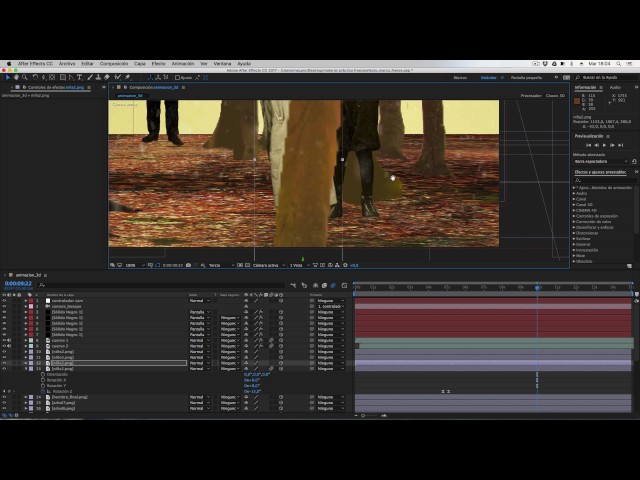The height and width of the screenshot is (480, 640).
Task: Open the preview shortcut Barra espaciadora dropdown
Action: [x=600, y=162]
